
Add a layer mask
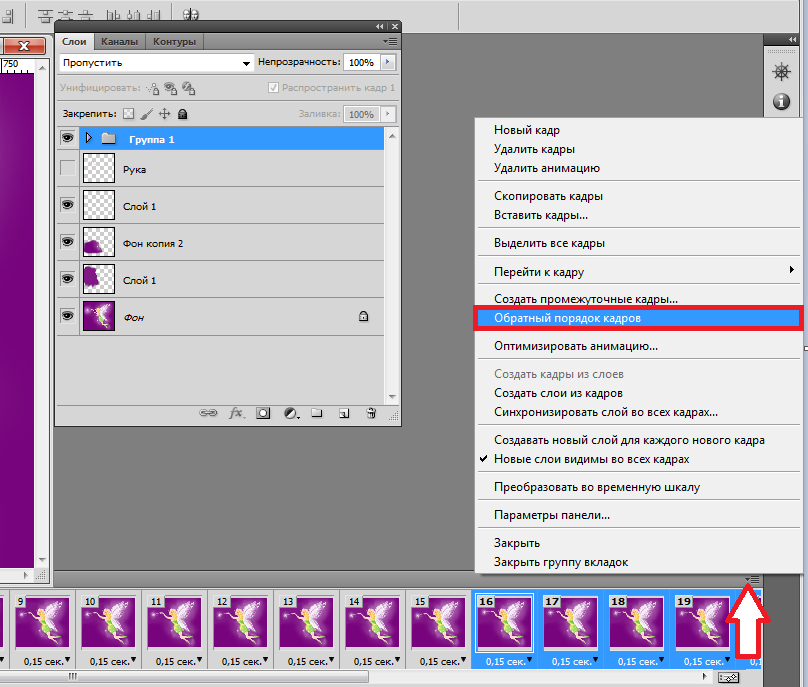(263, 413)
